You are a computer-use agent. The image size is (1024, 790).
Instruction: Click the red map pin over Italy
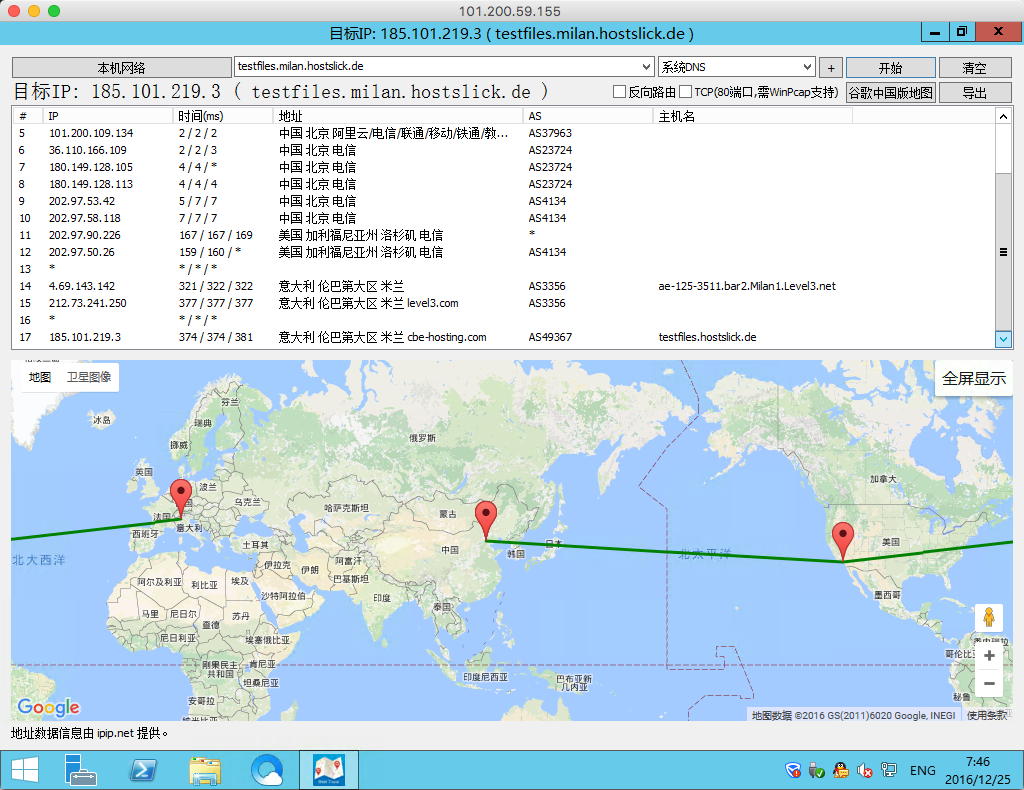(x=181, y=498)
